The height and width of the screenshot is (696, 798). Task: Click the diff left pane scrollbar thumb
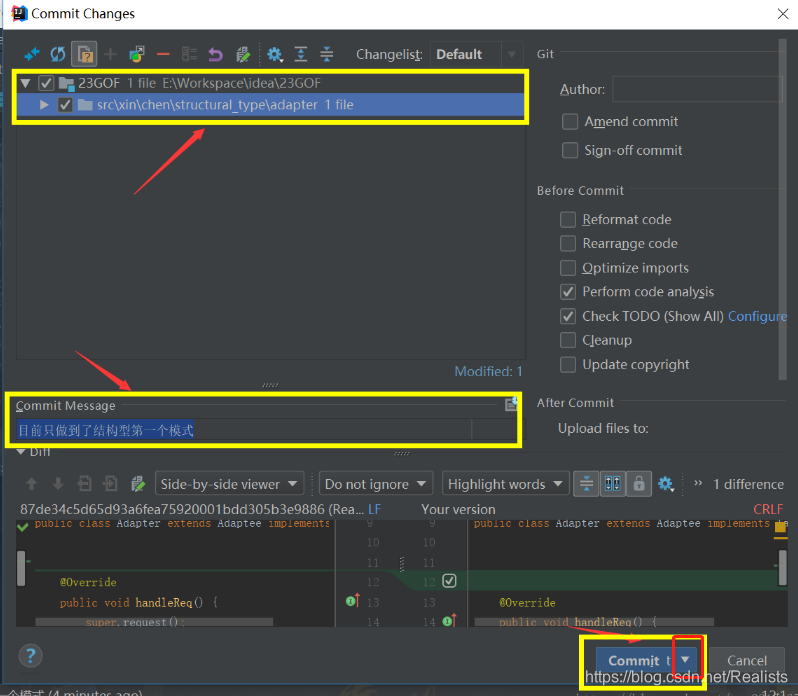click(21, 568)
